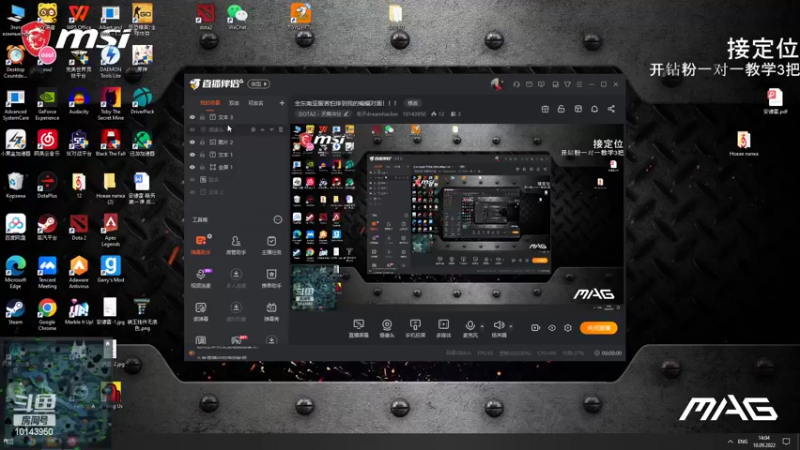800x450 pixels.
Task: Click the 修改 button beside the stream title
Action: pyautogui.click(x=412, y=103)
